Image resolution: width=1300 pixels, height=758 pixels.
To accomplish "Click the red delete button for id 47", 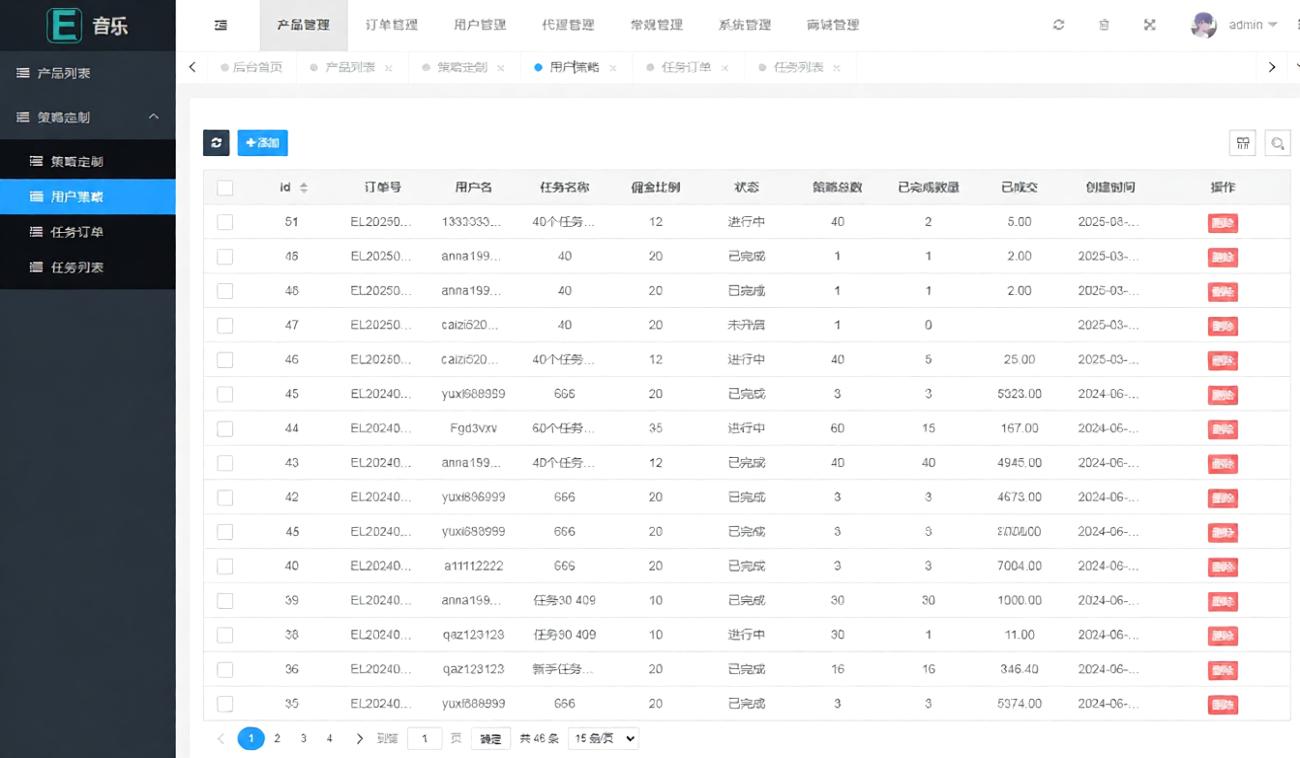I will pyautogui.click(x=1222, y=326).
